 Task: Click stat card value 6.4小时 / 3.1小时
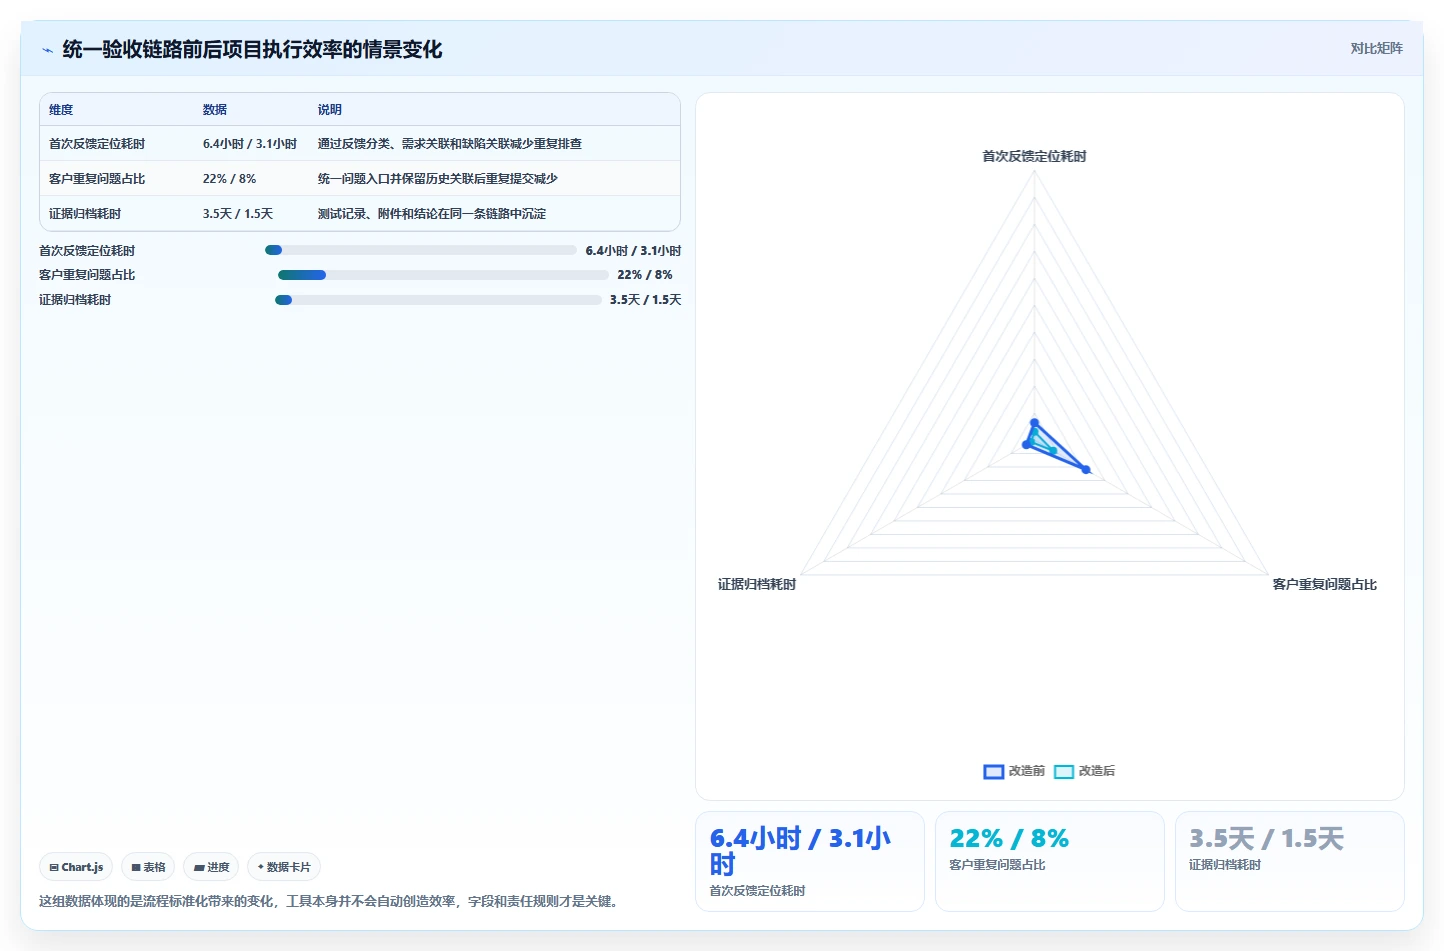pyautogui.click(x=800, y=851)
